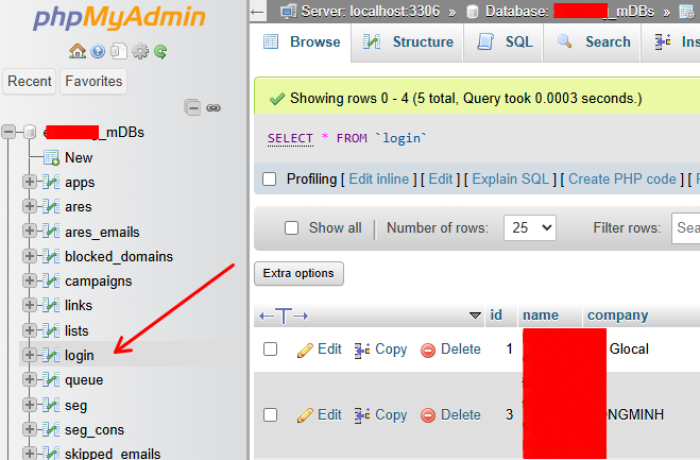The image size is (700, 460).
Task: Reload navigation panel with green refresh icon
Action: pyautogui.click(x=160, y=51)
